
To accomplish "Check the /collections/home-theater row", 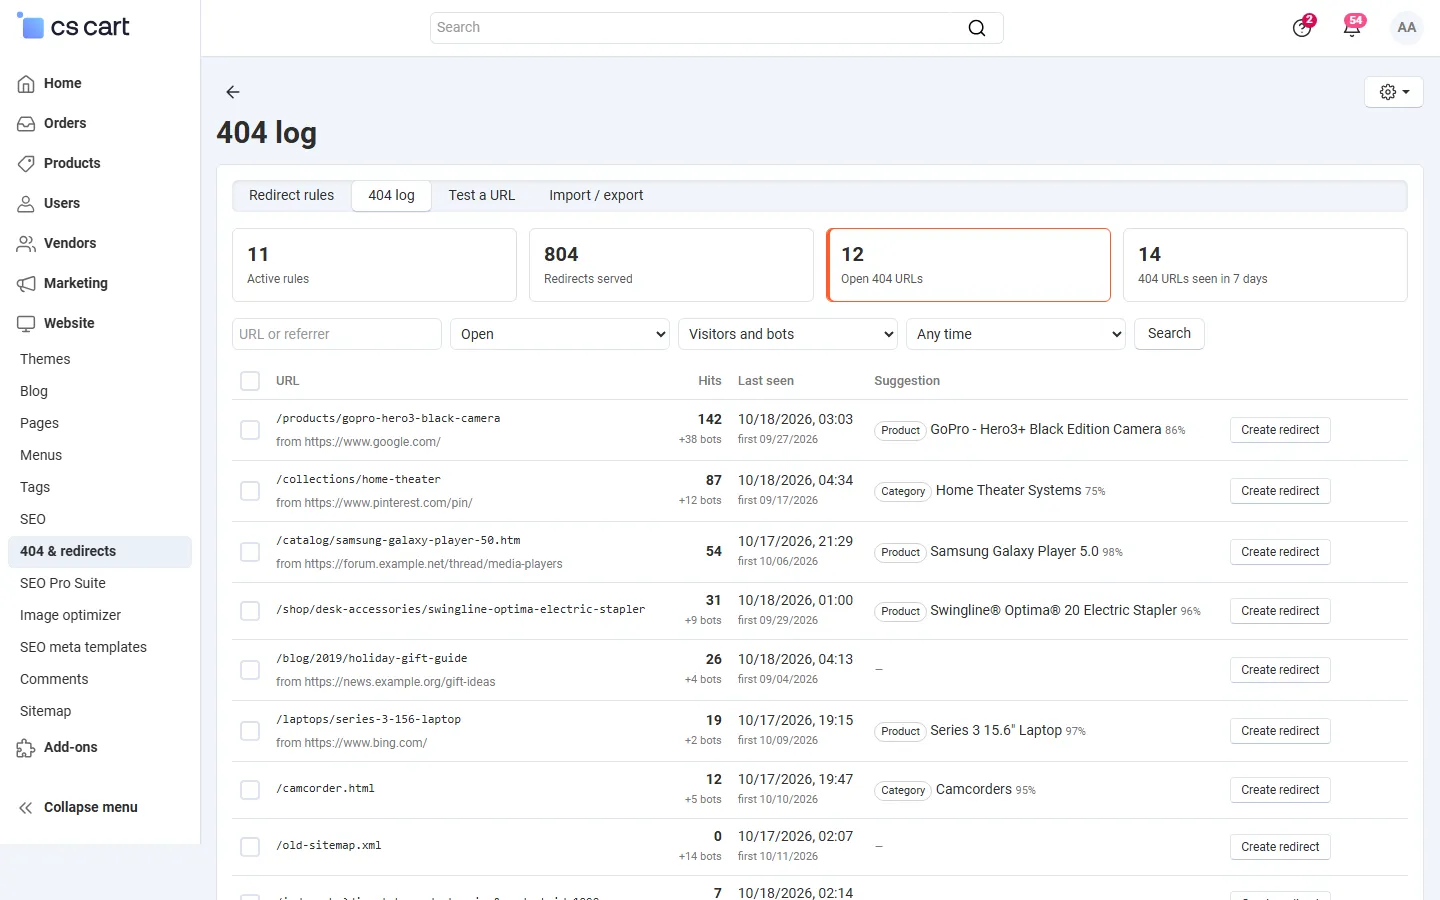I will [x=250, y=491].
